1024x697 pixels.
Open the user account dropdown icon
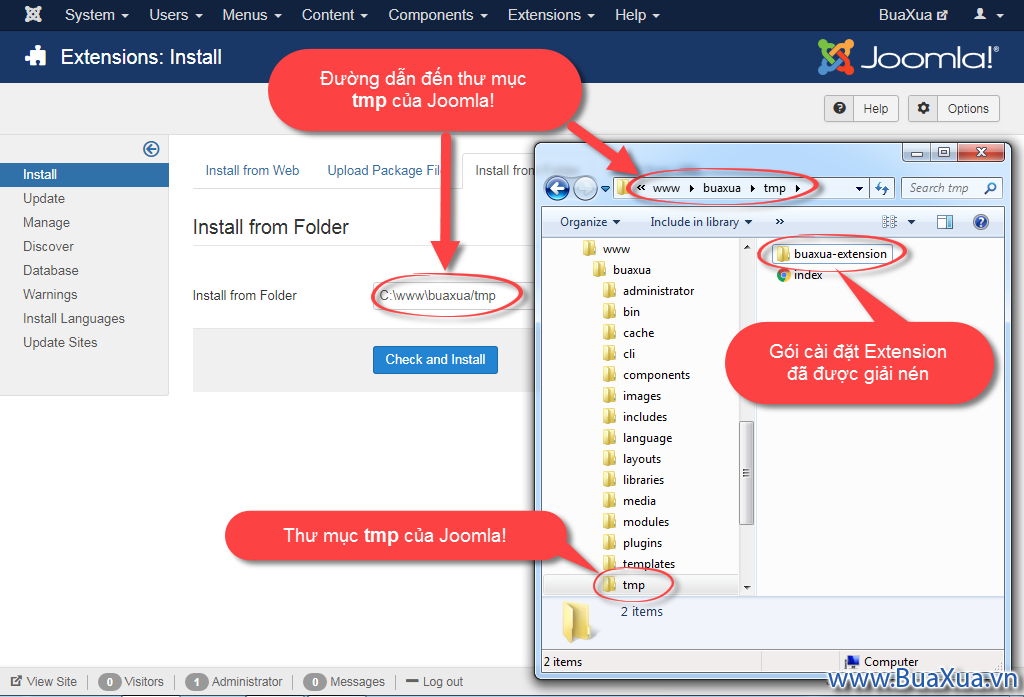(x=988, y=14)
